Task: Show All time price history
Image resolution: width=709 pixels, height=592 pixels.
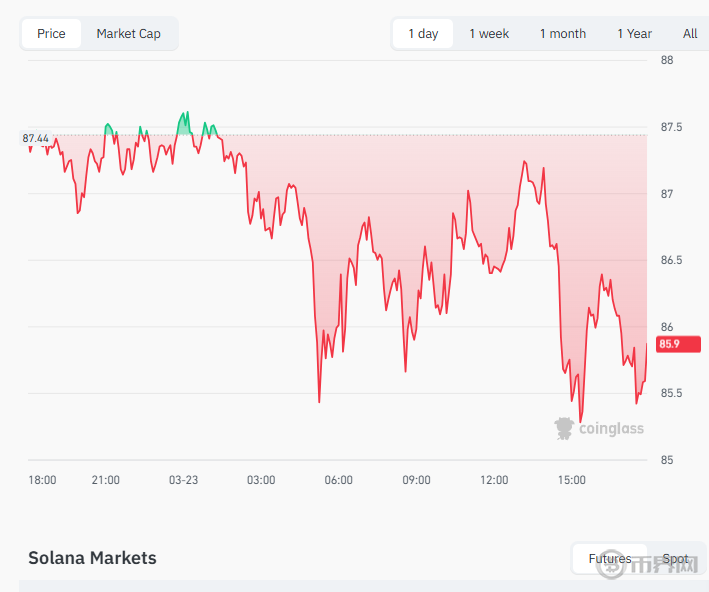Action: [x=690, y=33]
